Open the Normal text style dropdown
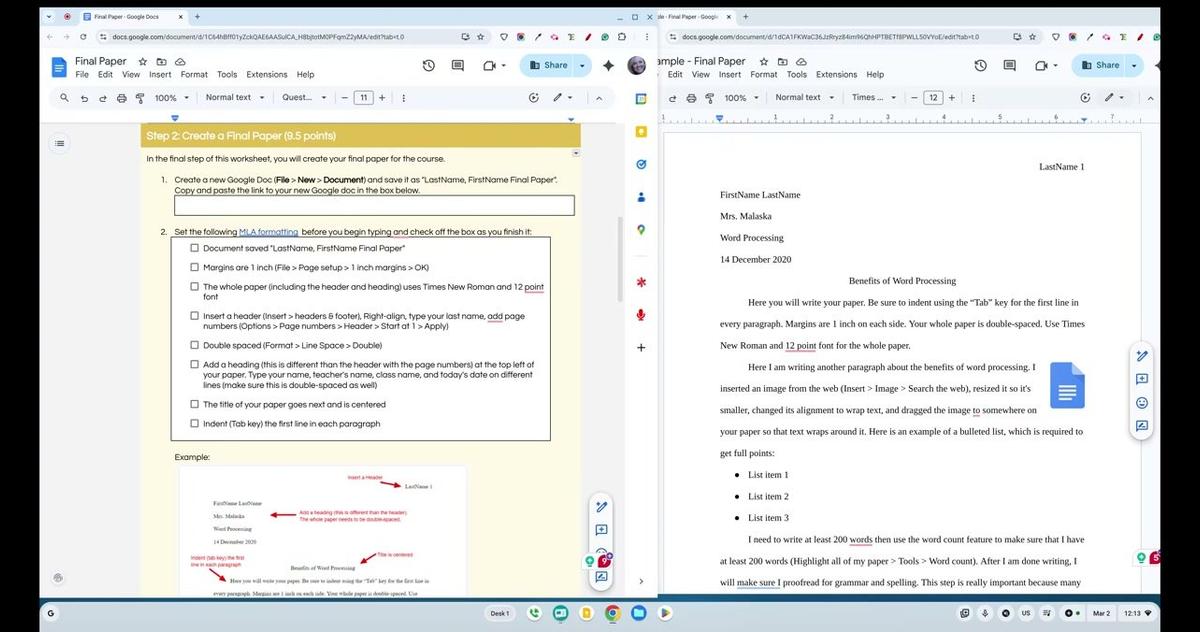 pos(232,97)
